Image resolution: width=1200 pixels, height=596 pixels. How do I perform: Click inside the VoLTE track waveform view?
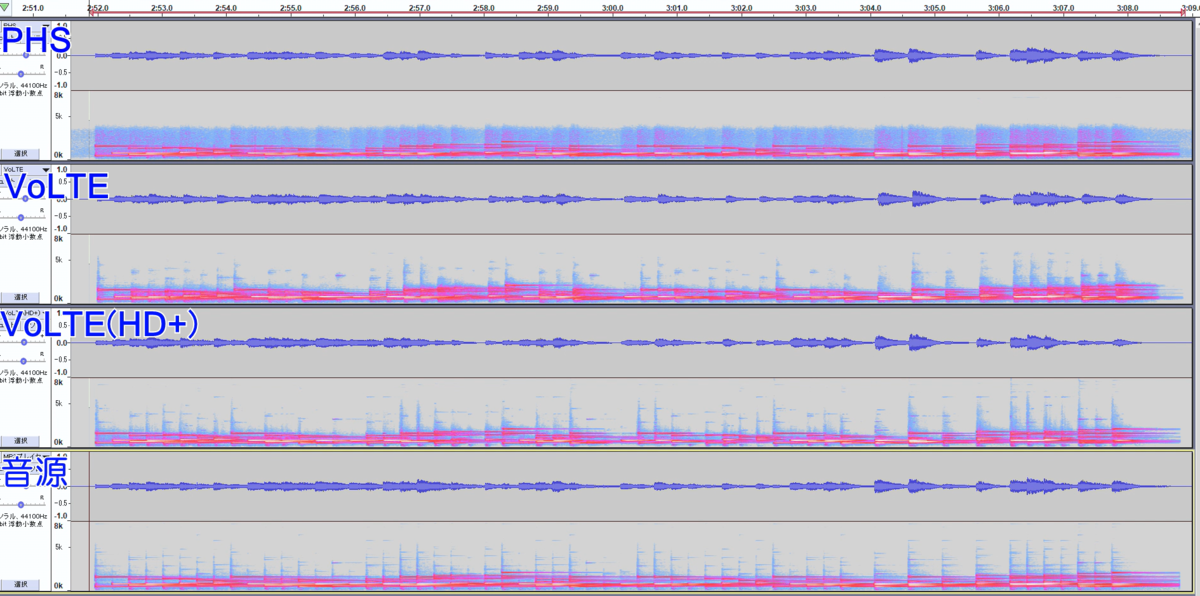(632, 199)
